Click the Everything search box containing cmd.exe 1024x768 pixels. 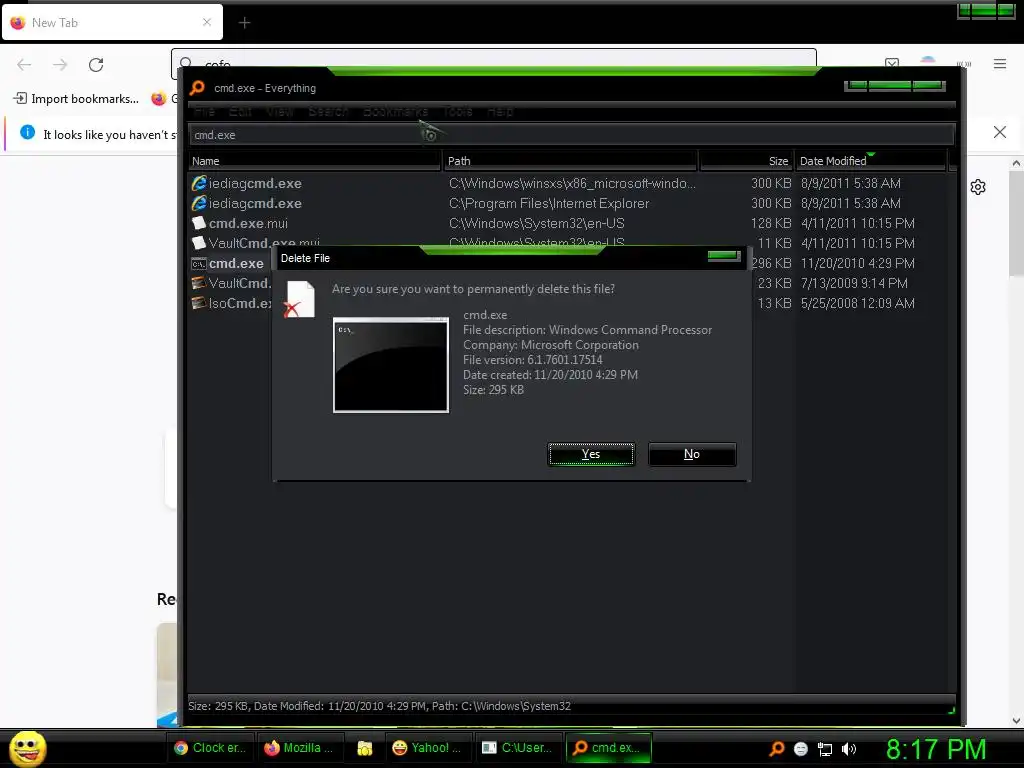pyautogui.click(x=571, y=135)
